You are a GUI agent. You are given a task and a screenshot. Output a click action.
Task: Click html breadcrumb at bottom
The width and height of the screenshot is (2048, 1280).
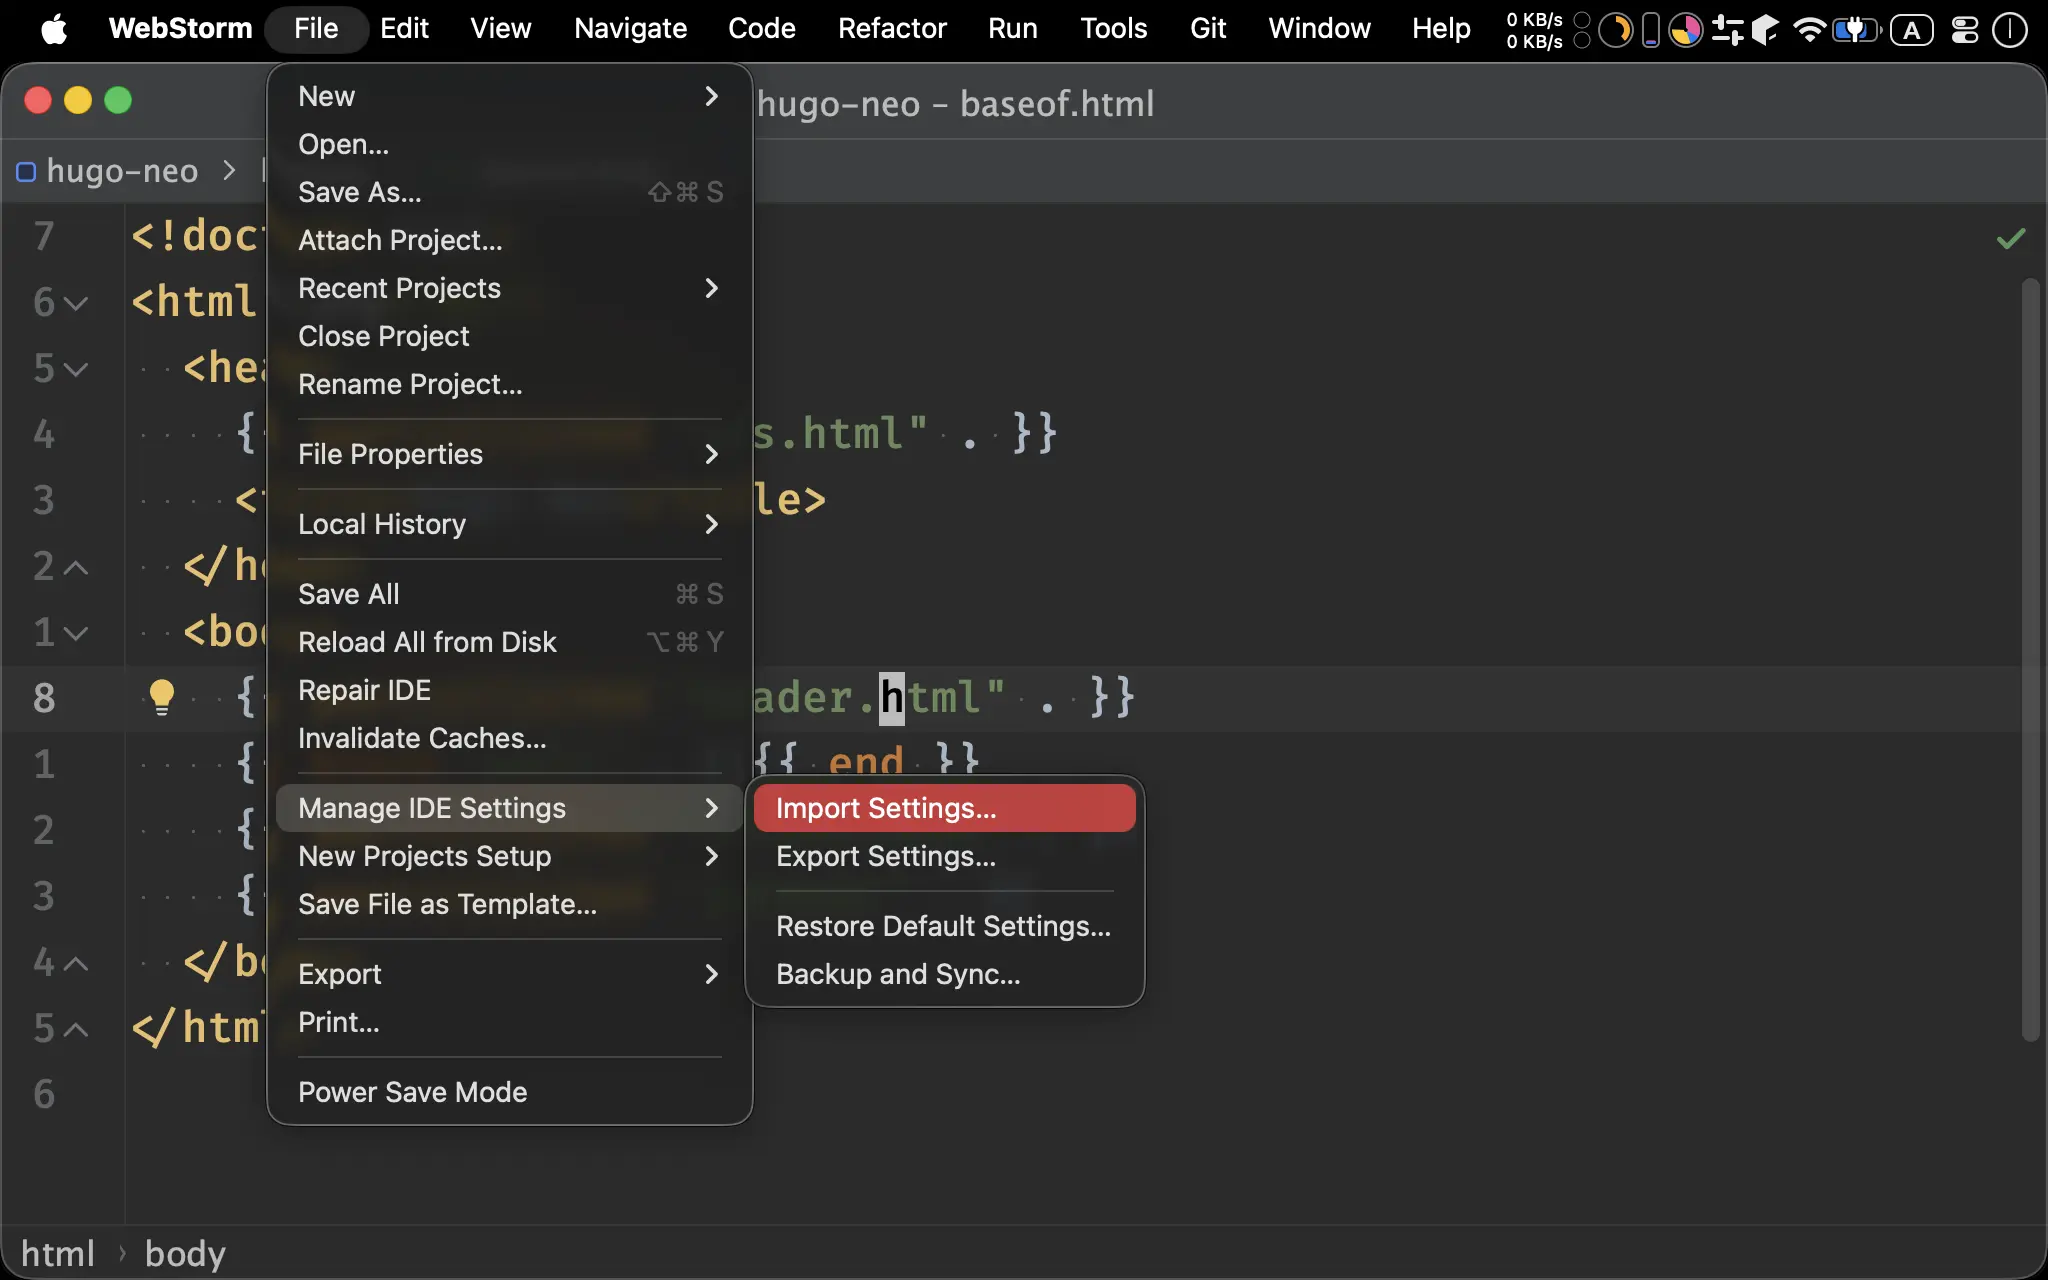coord(58,1253)
